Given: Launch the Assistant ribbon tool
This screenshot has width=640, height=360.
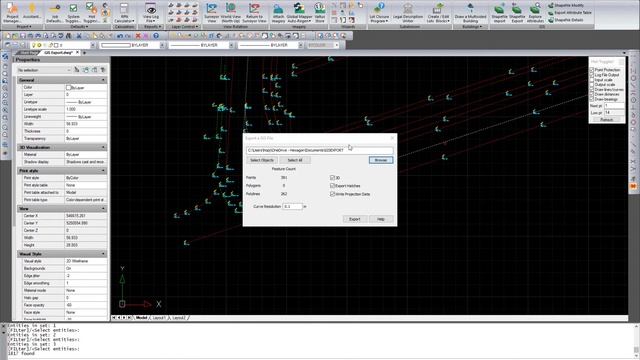Looking at the screenshot, I should click(x=32, y=12).
